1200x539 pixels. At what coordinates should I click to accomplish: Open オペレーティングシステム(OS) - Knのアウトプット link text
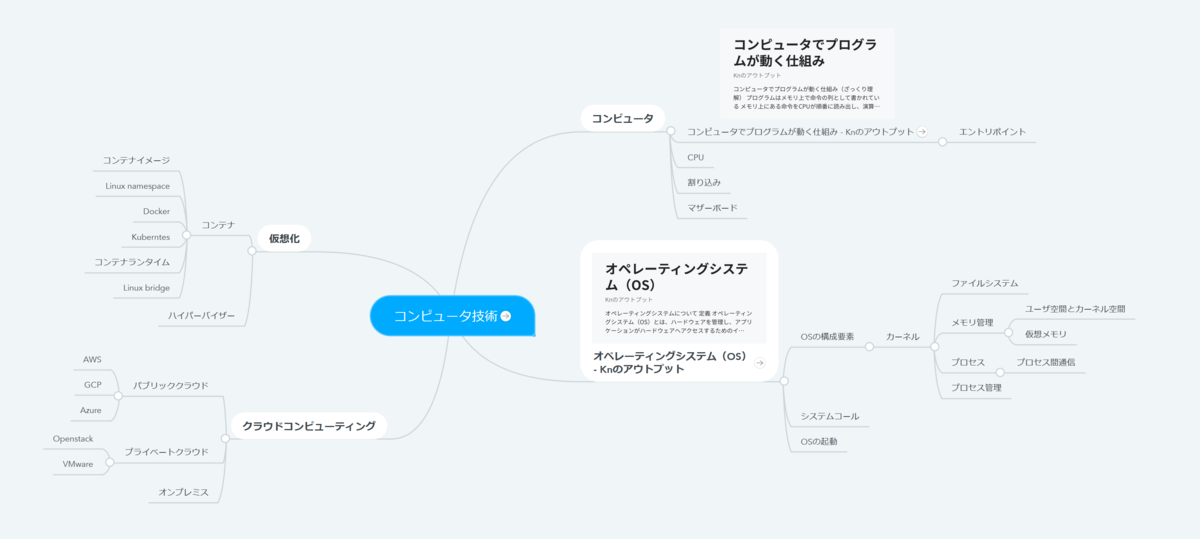pos(669,362)
